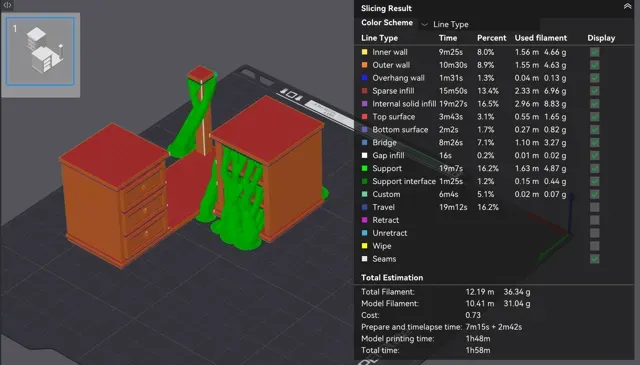Toggle Bottom surface display checkbox
This screenshot has height=365, width=640.
[x=595, y=130]
